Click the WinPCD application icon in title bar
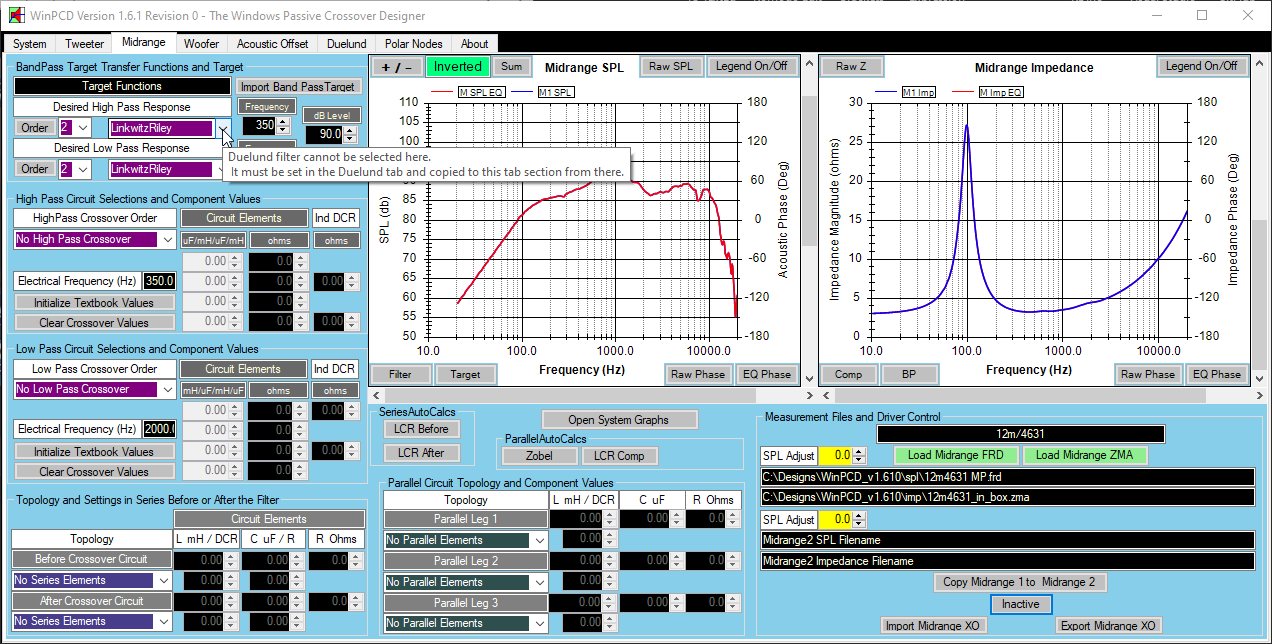1272x644 pixels. click(x=17, y=16)
